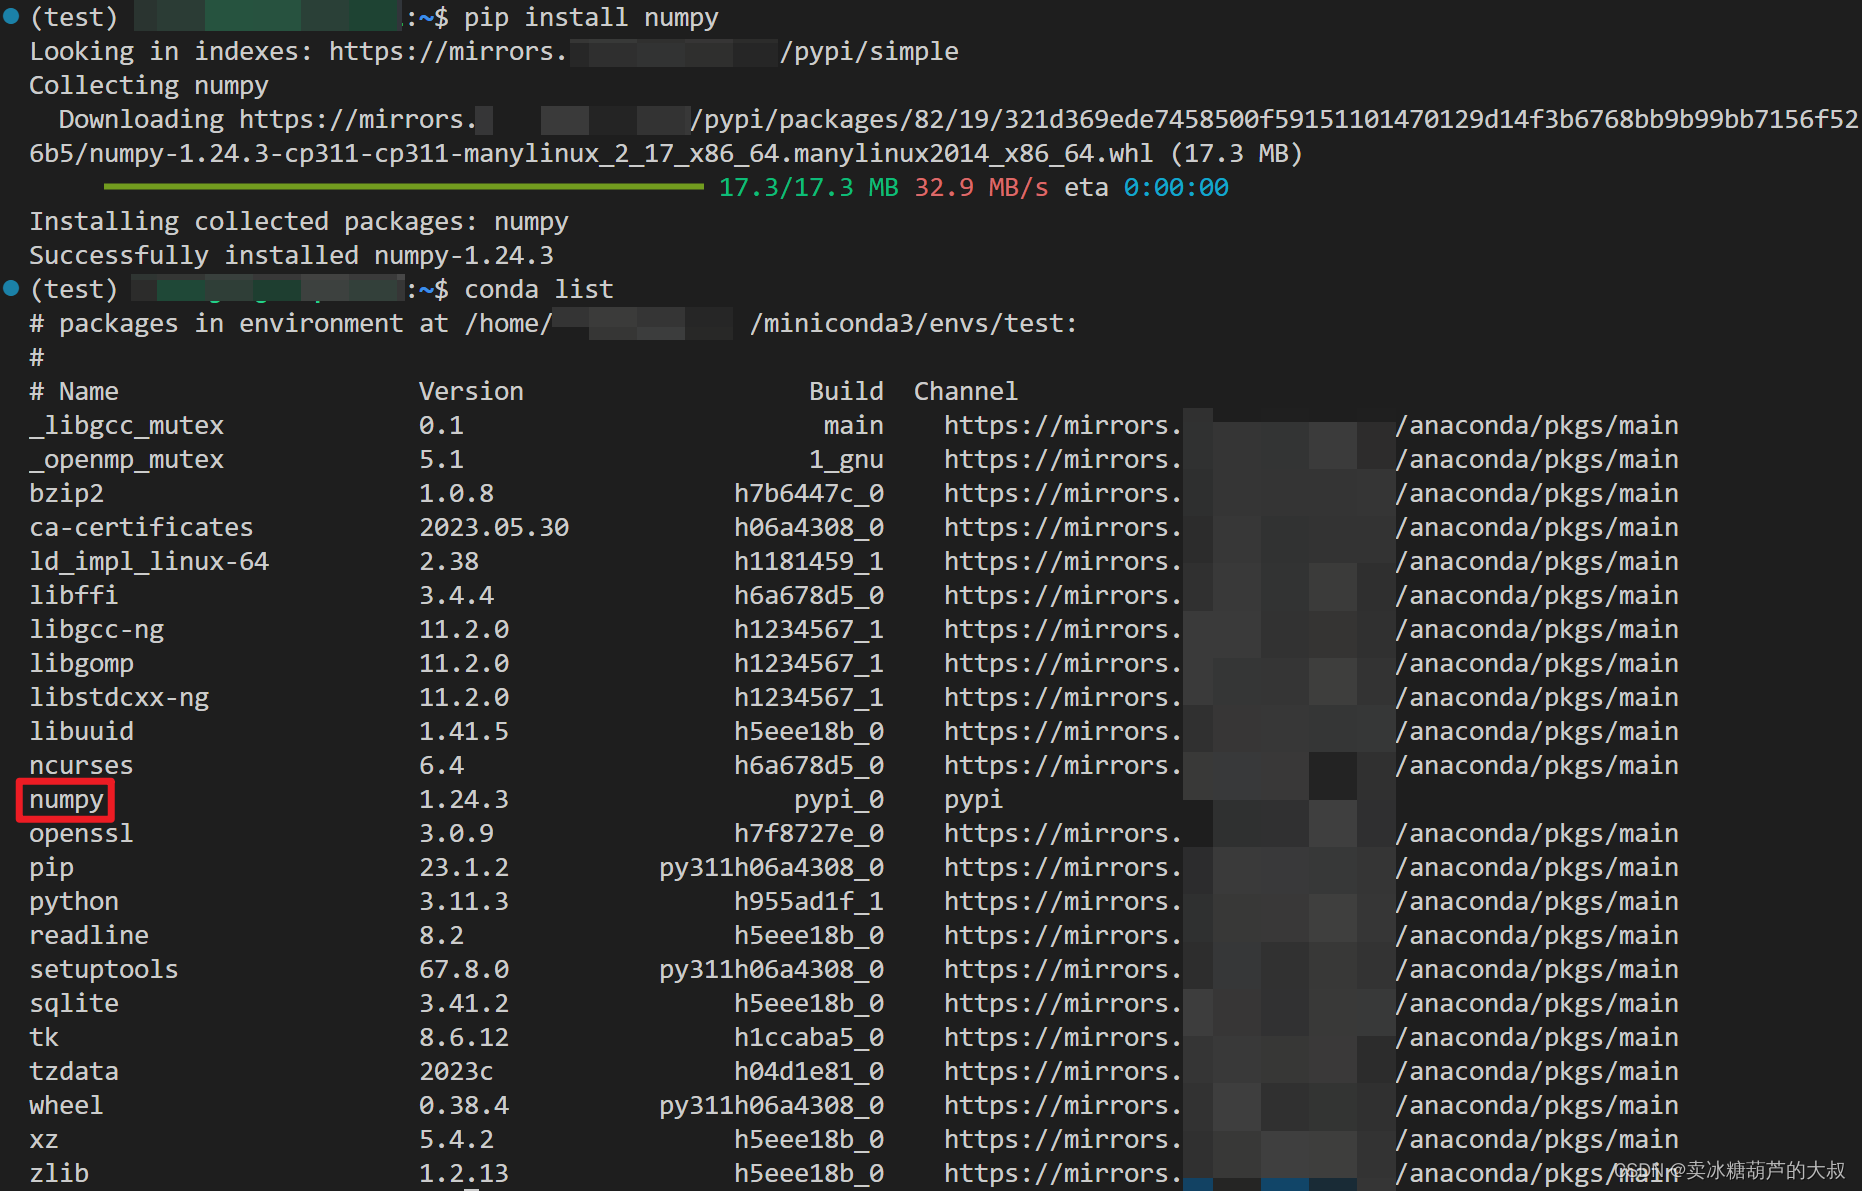Click openssl version '3.0.9'
The height and width of the screenshot is (1191, 1862).
[456, 834]
